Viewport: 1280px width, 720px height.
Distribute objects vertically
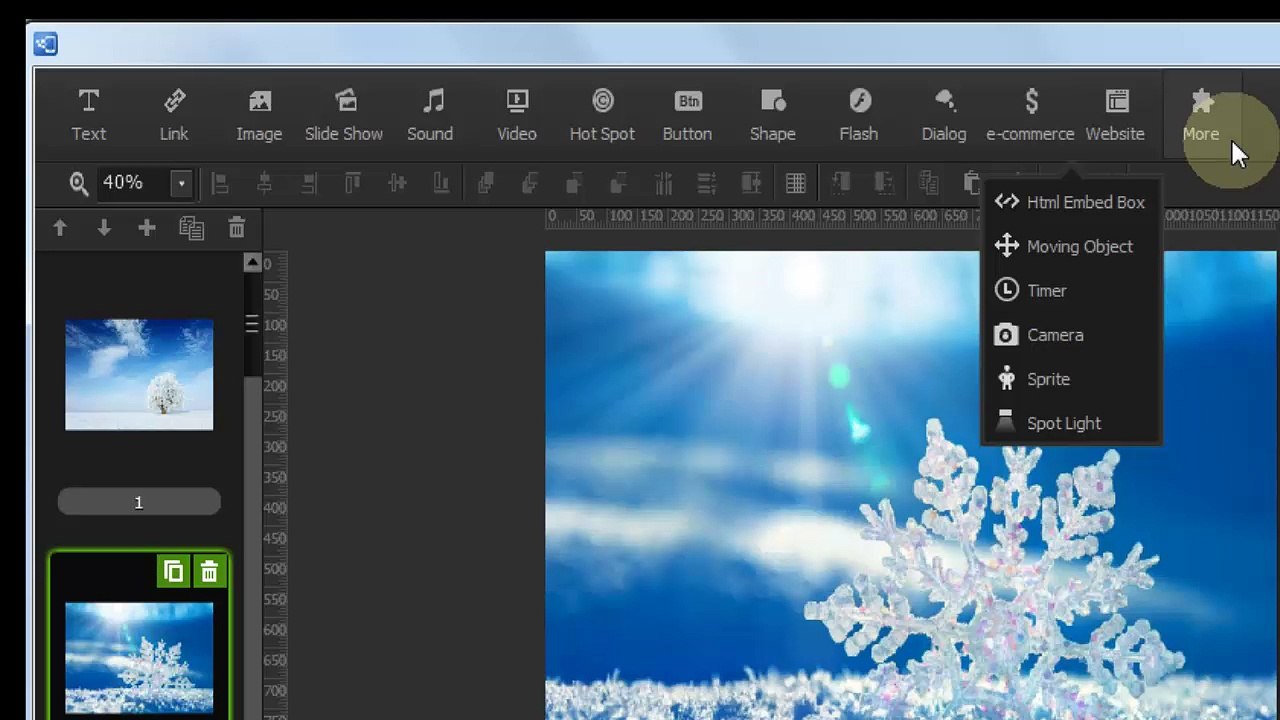click(x=707, y=183)
